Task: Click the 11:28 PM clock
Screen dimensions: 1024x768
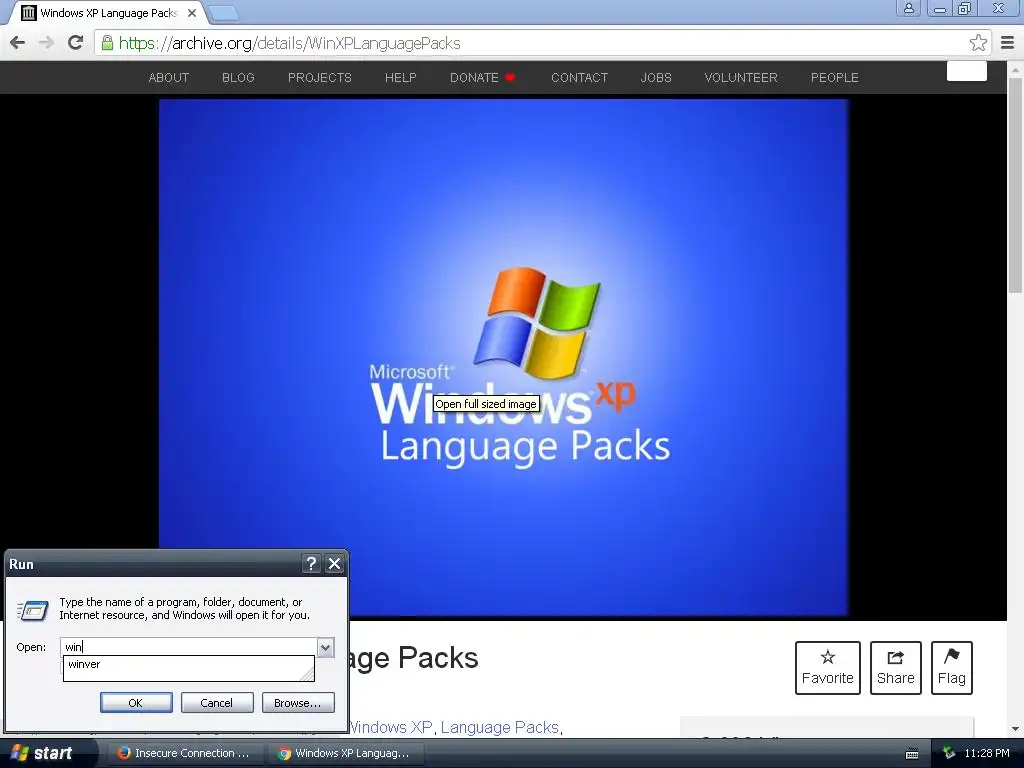Action: click(x=987, y=754)
